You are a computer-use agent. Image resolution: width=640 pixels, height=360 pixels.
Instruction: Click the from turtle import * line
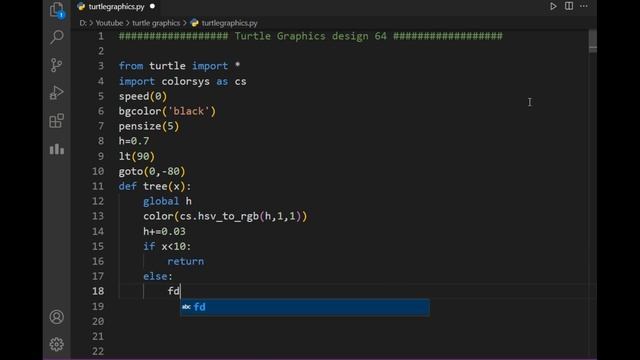click(x=179, y=66)
